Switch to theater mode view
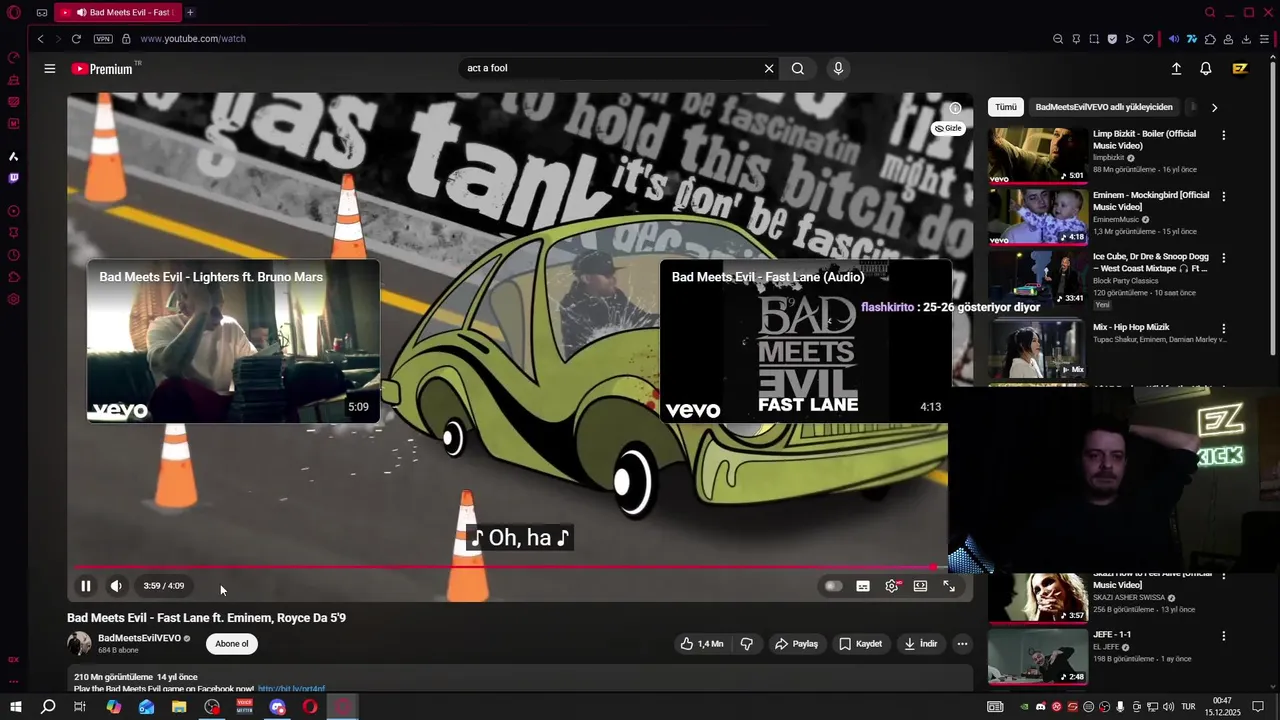The width and height of the screenshot is (1280, 720). (920, 586)
